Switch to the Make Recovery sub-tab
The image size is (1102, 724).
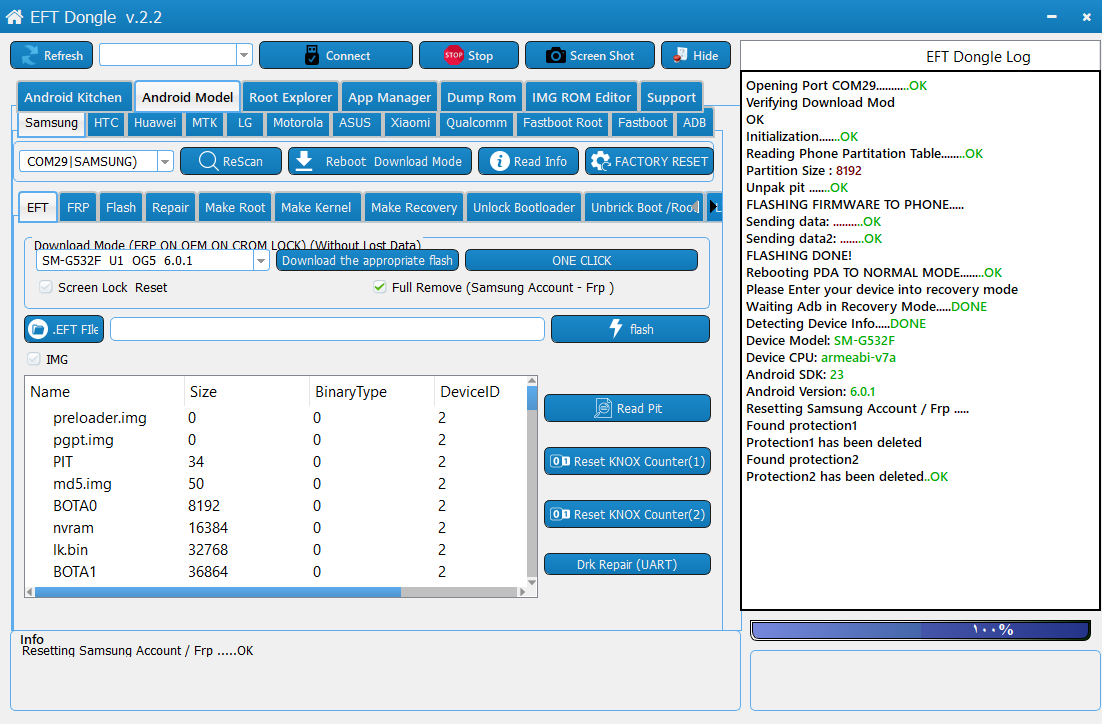pos(414,207)
